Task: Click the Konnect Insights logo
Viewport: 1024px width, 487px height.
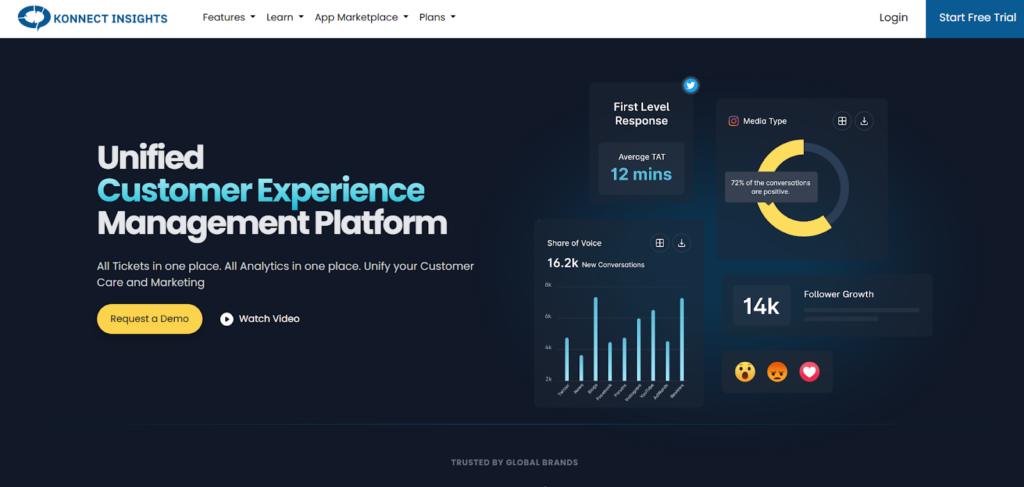Action: pos(94,18)
